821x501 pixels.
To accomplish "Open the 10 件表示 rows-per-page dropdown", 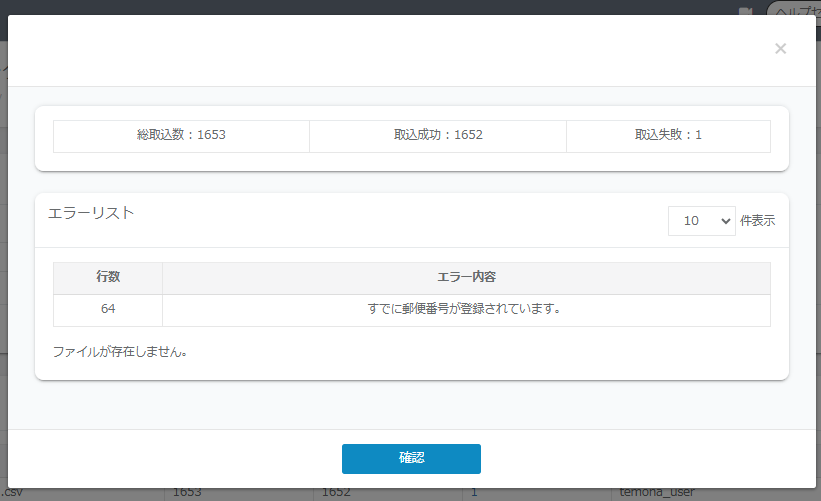I will click(x=701, y=221).
